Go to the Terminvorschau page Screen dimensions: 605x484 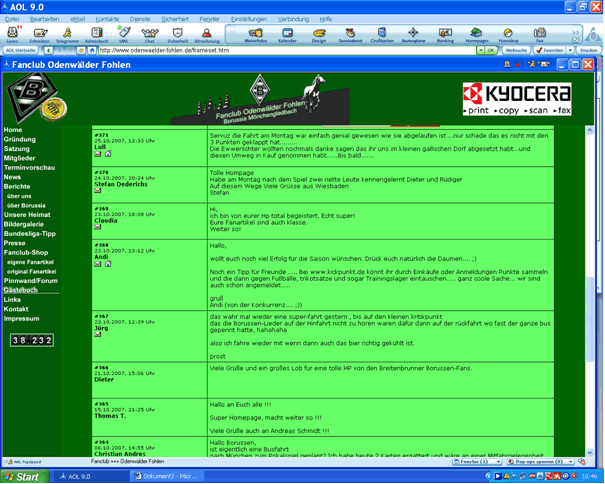[x=29, y=167]
